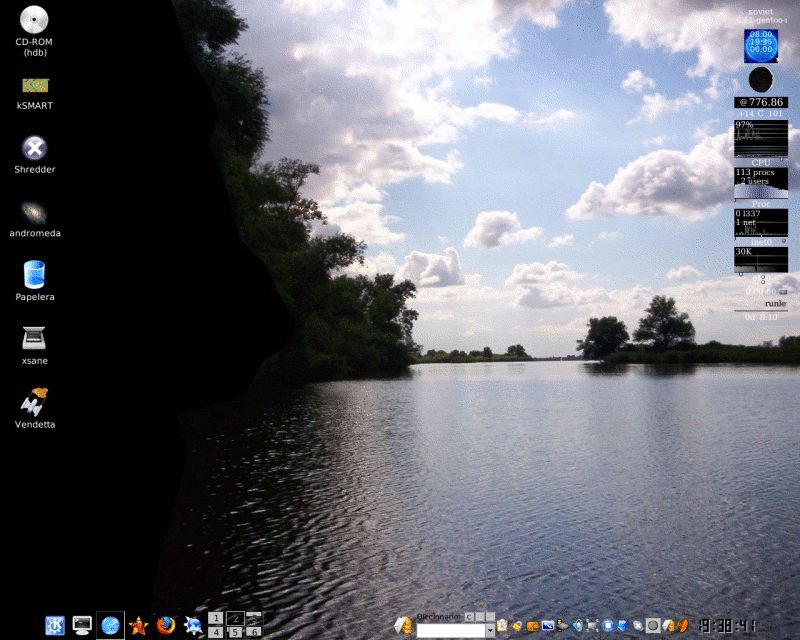800x640 pixels.
Task: Launch kSMART from the desktop
Action: click(x=35, y=94)
